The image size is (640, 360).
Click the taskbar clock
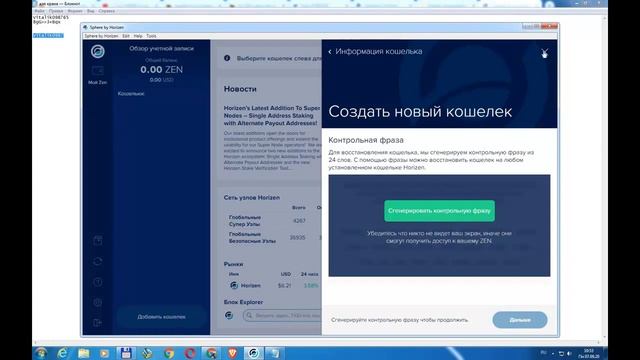coord(589,353)
